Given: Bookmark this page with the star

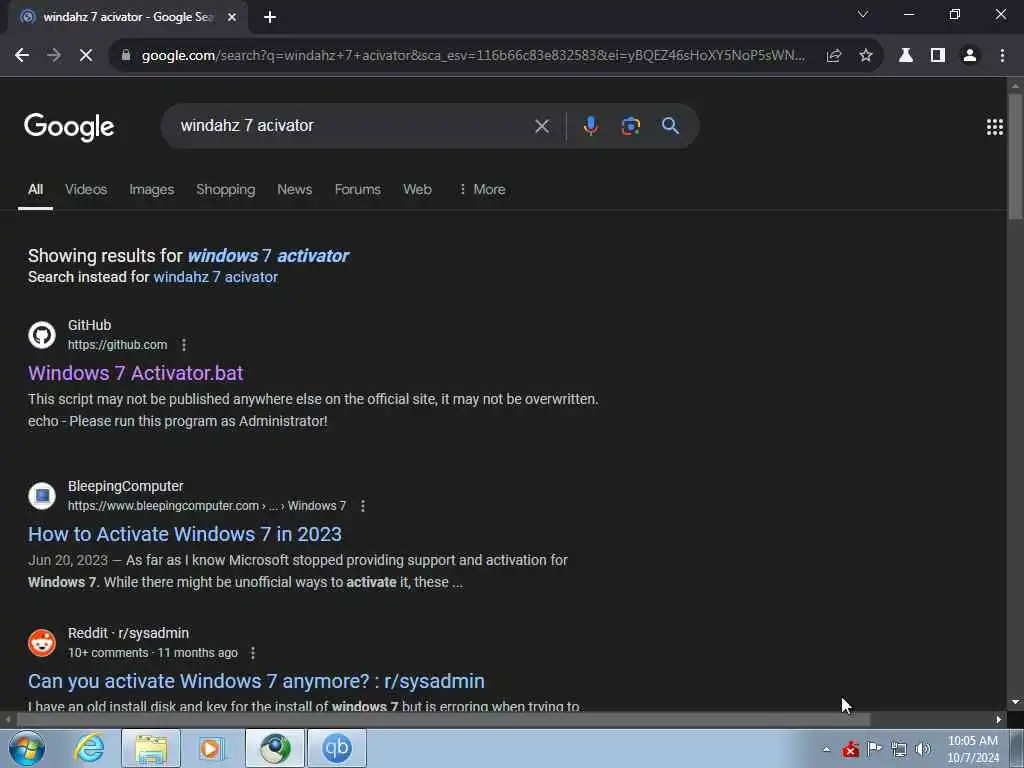Looking at the screenshot, I should (x=866, y=56).
